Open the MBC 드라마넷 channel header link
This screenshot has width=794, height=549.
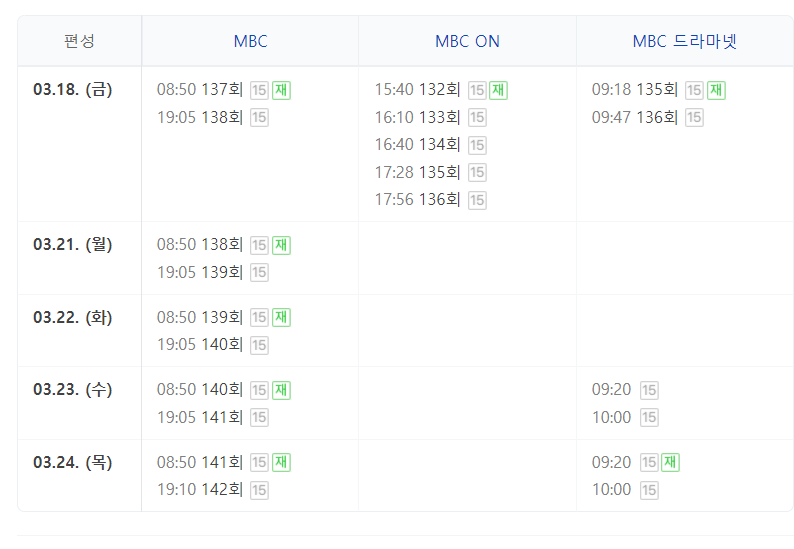point(685,41)
